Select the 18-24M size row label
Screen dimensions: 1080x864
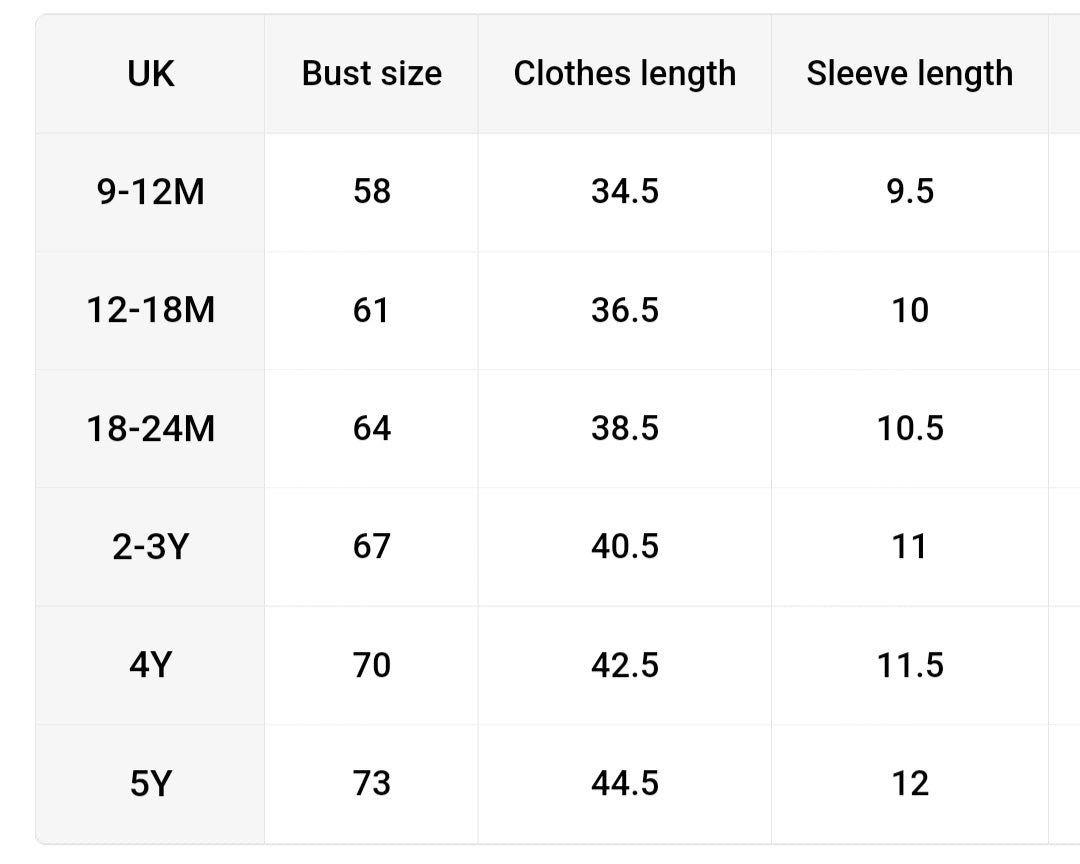tap(151, 428)
